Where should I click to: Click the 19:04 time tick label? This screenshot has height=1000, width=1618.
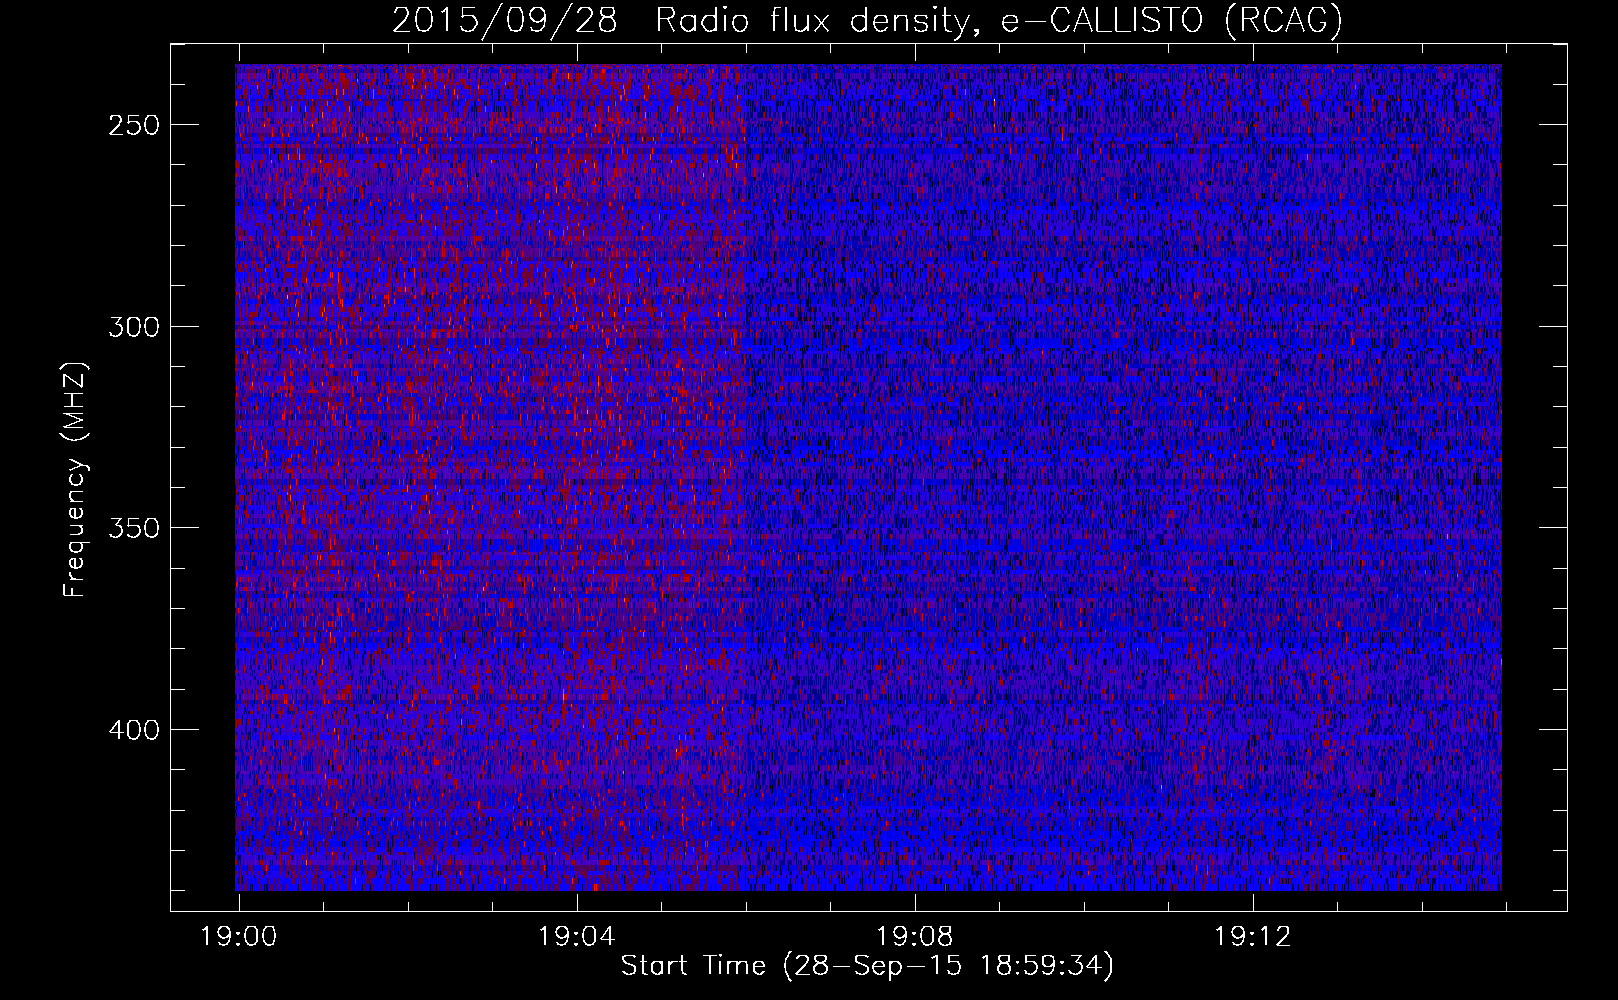[x=576, y=937]
